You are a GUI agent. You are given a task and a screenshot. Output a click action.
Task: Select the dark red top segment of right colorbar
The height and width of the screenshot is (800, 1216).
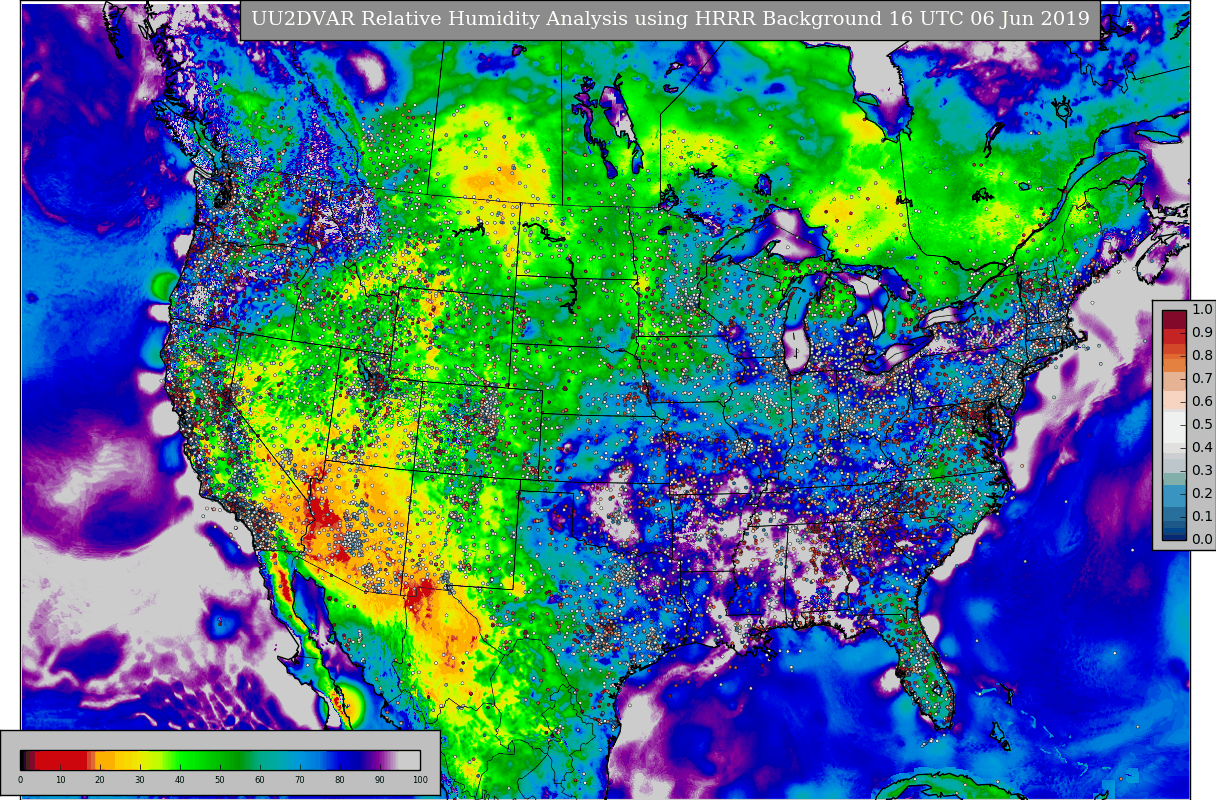1174,320
